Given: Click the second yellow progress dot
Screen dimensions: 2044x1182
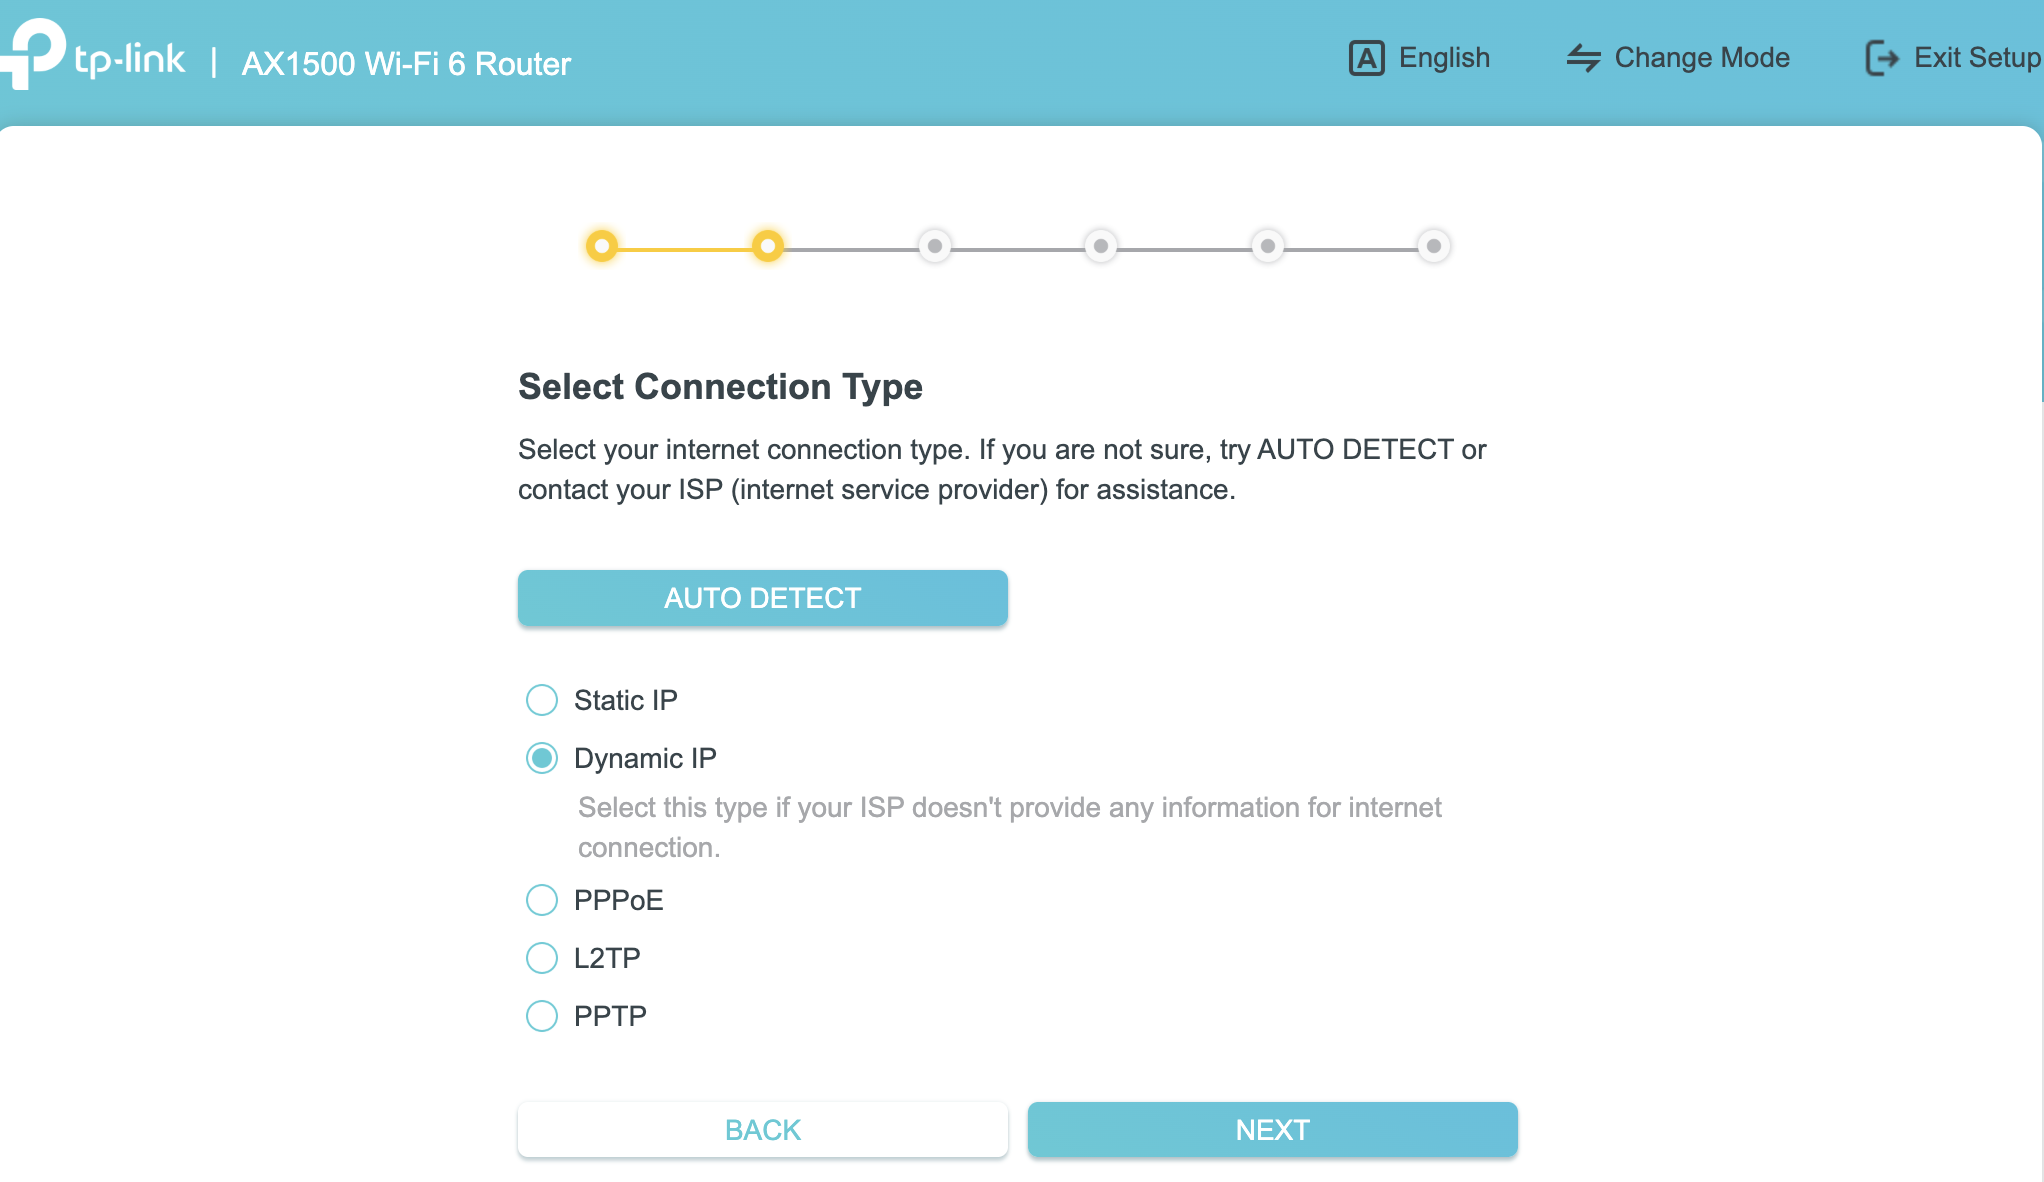Looking at the screenshot, I should (x=768, y=246).
